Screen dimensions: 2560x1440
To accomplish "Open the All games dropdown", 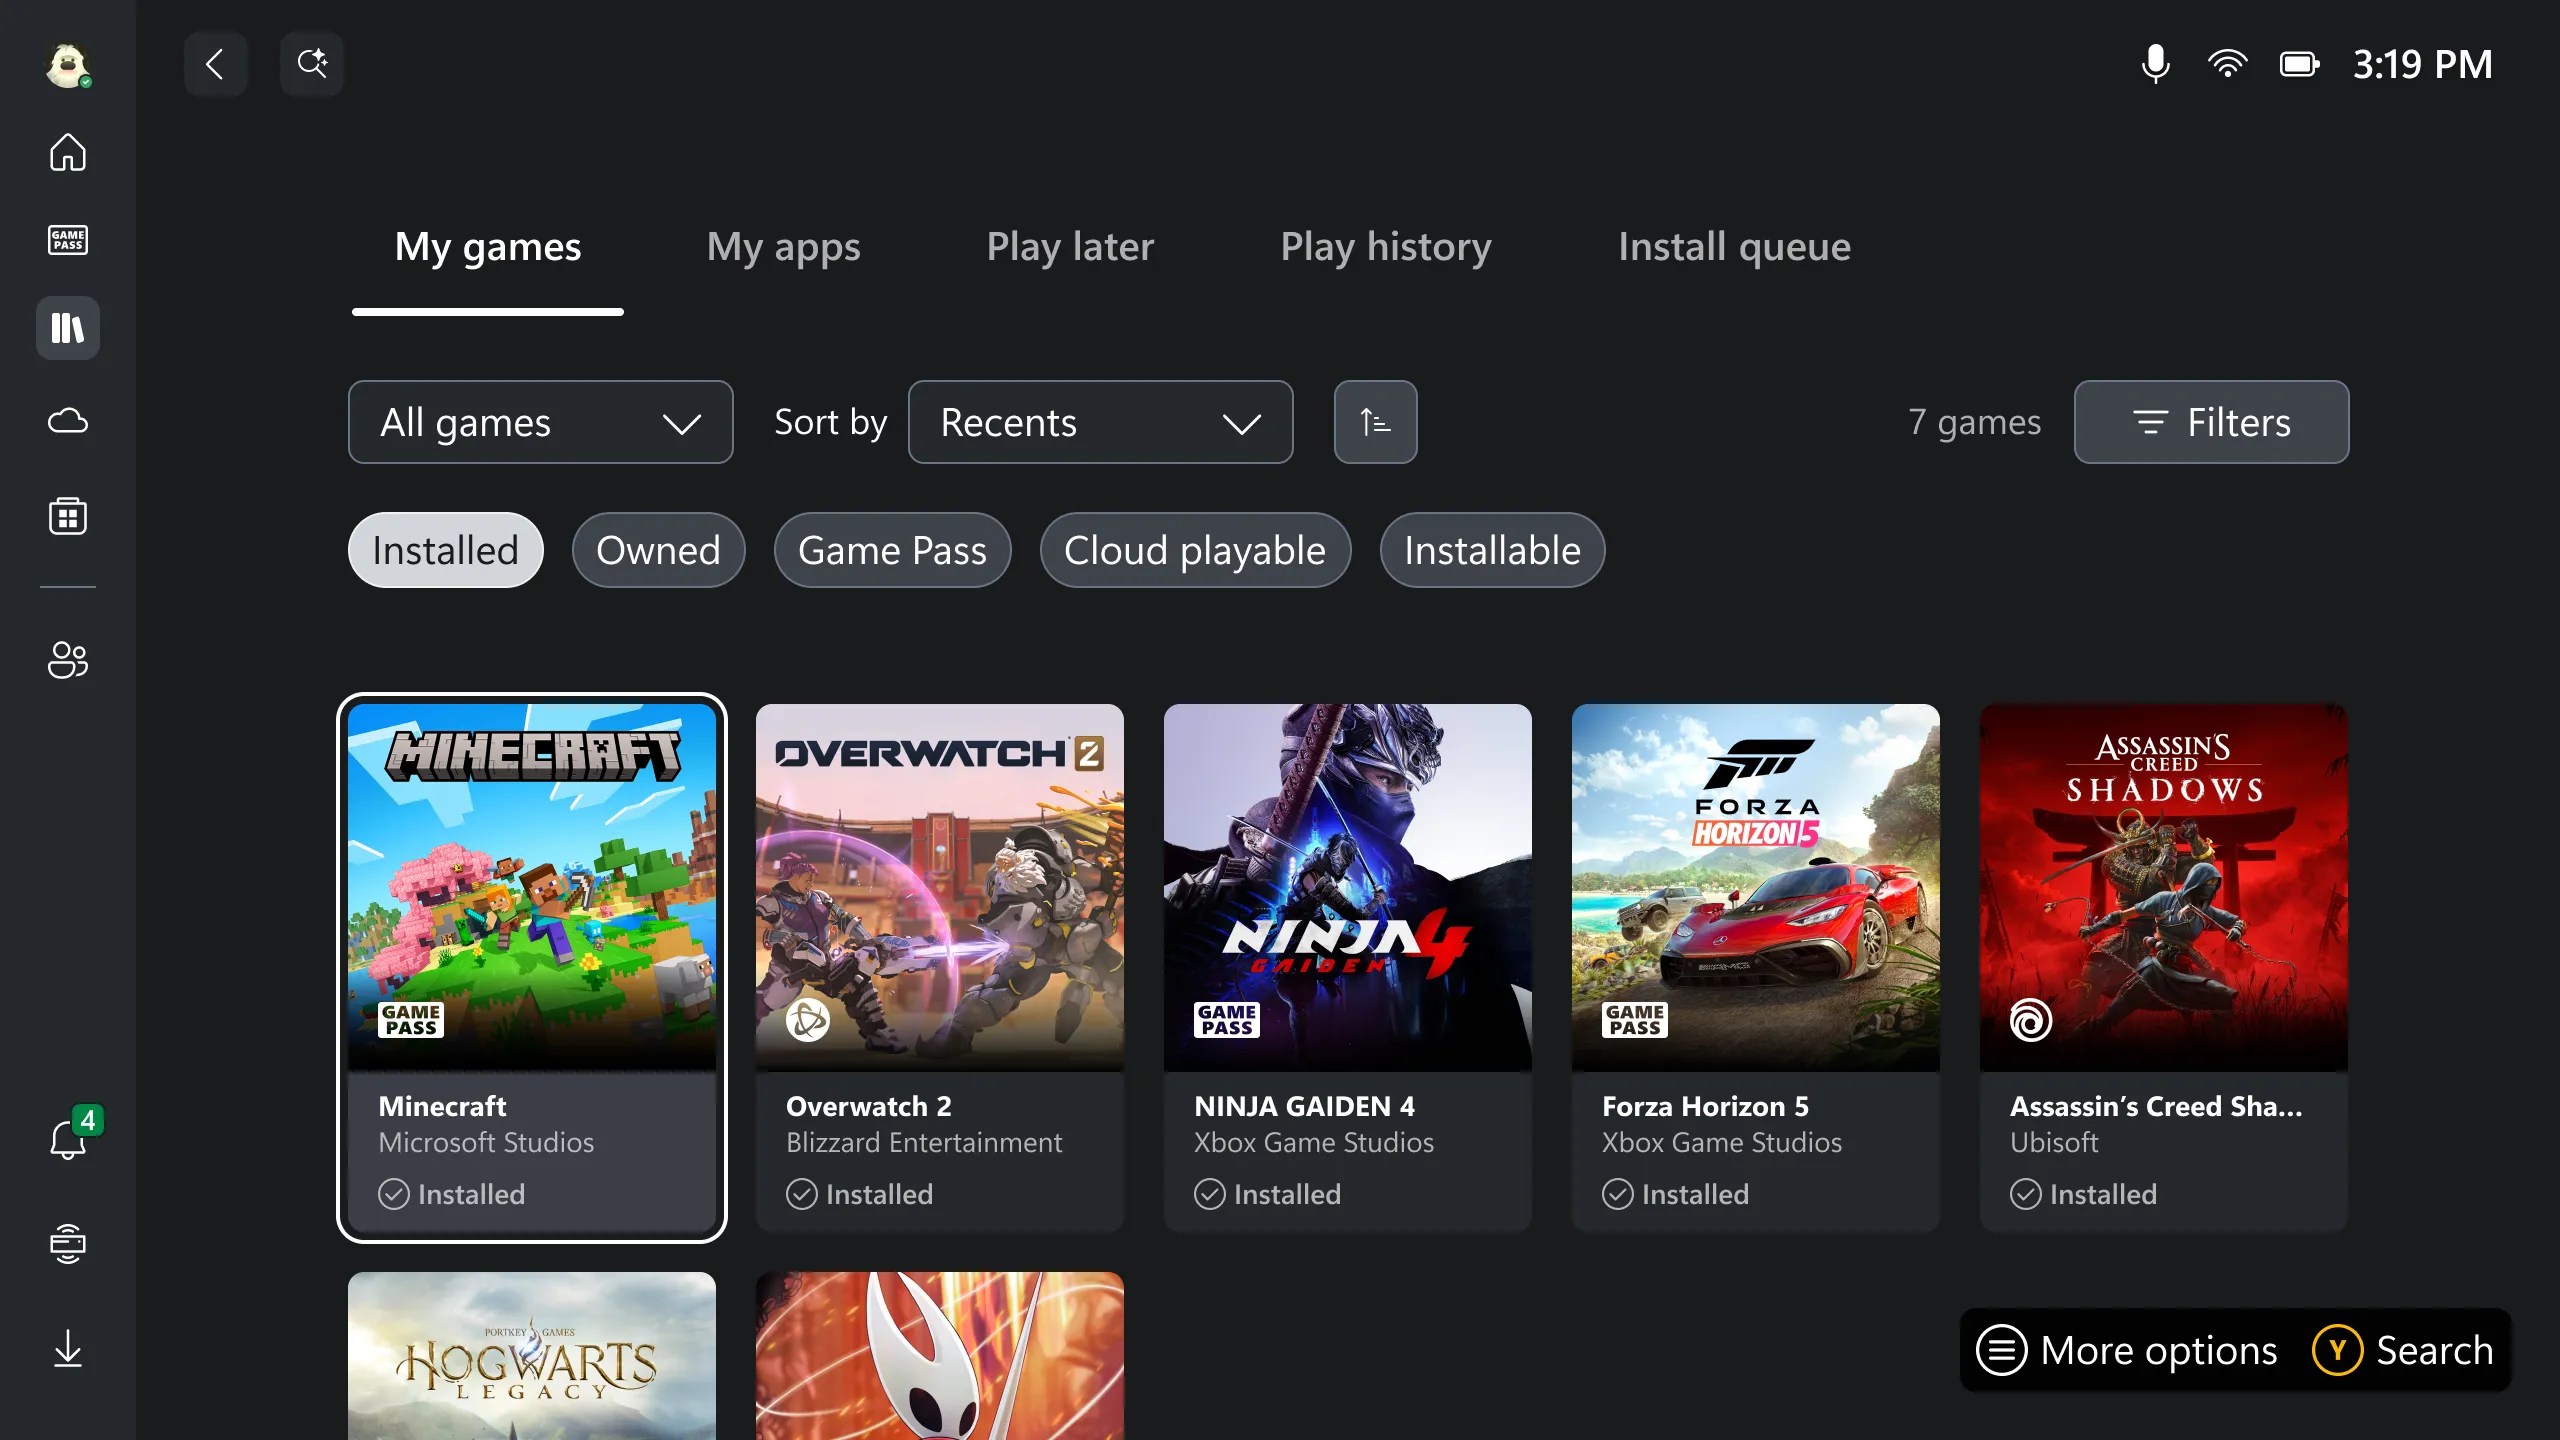I will tap(540, 422).
